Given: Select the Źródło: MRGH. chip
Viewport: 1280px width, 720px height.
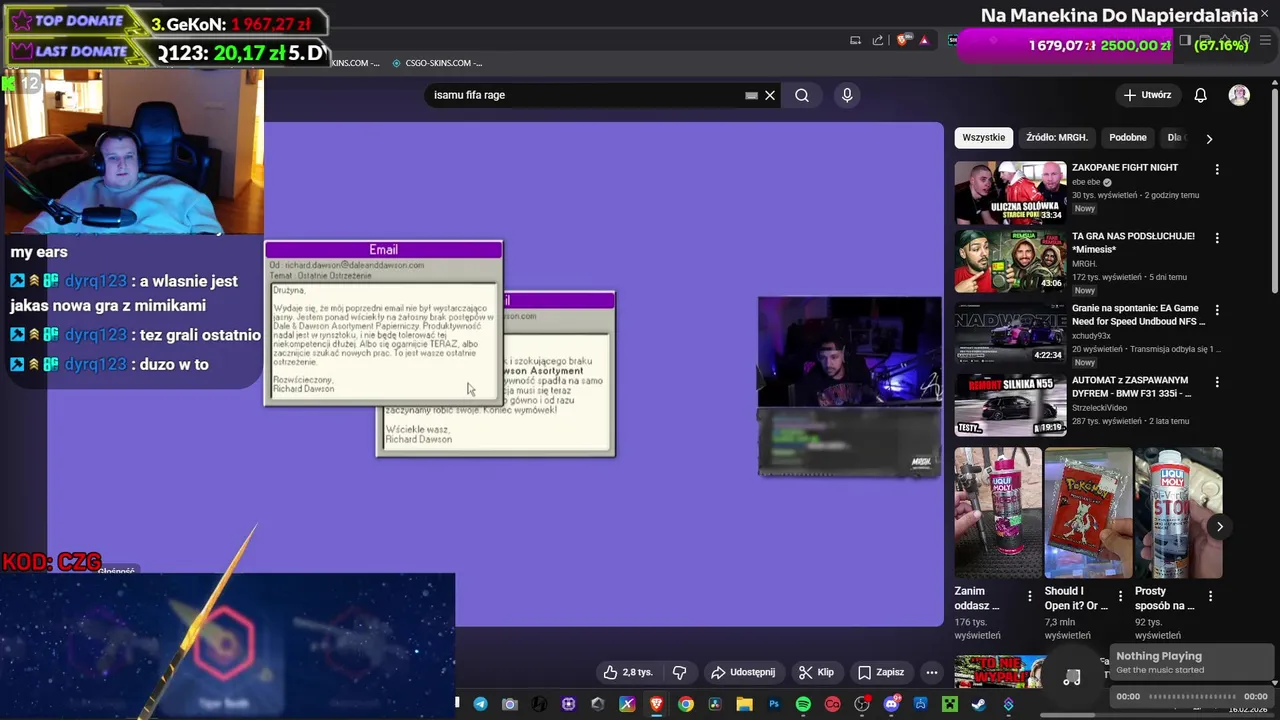Looking at the screenshot, I should (1056, 138).
